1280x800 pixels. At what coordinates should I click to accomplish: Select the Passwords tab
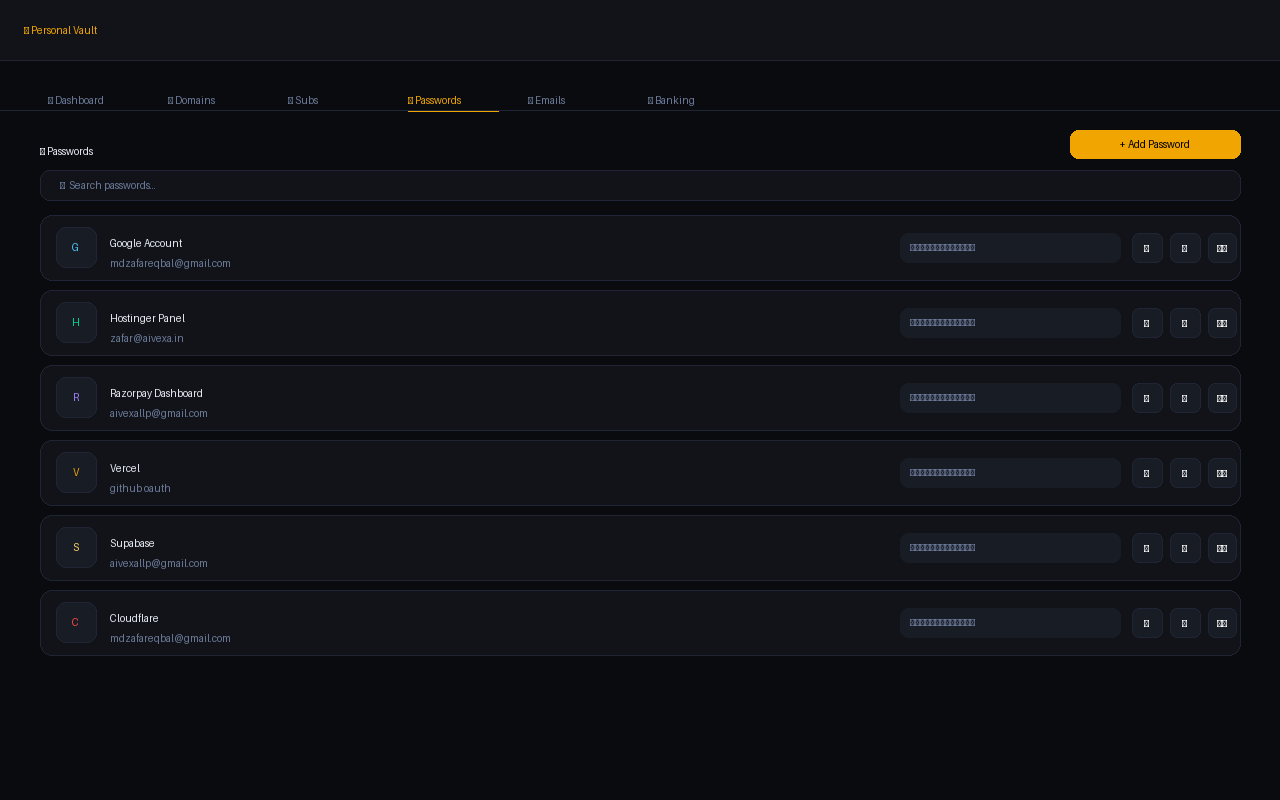[435, 100]
